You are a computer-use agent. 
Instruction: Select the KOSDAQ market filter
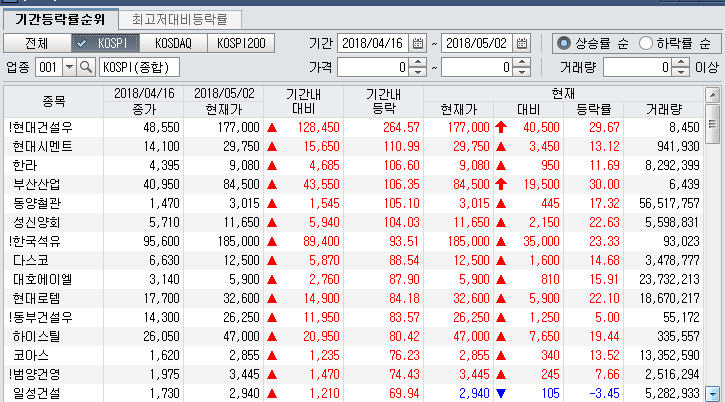(x=173, y=43)
